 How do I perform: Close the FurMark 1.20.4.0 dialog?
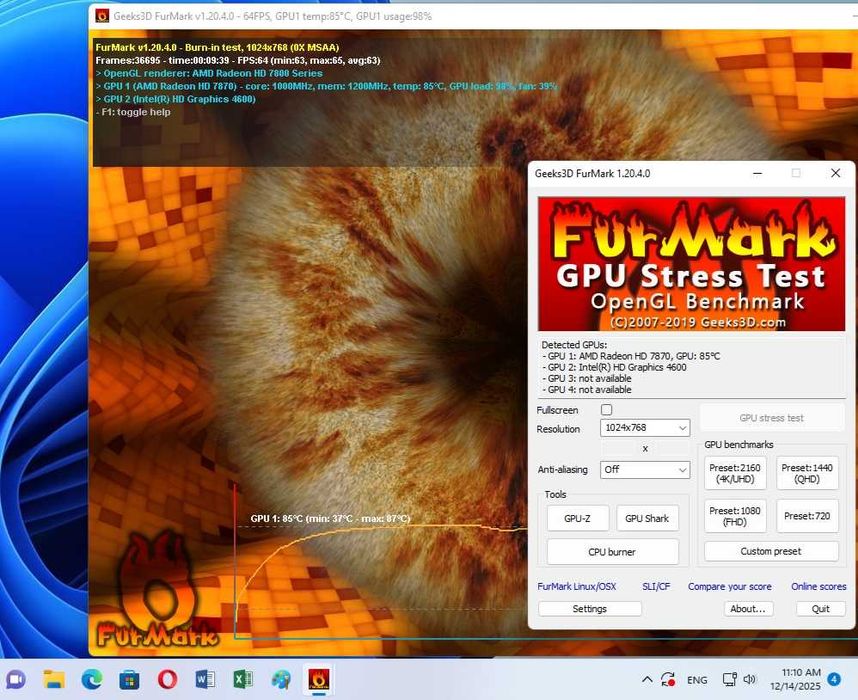836,173
